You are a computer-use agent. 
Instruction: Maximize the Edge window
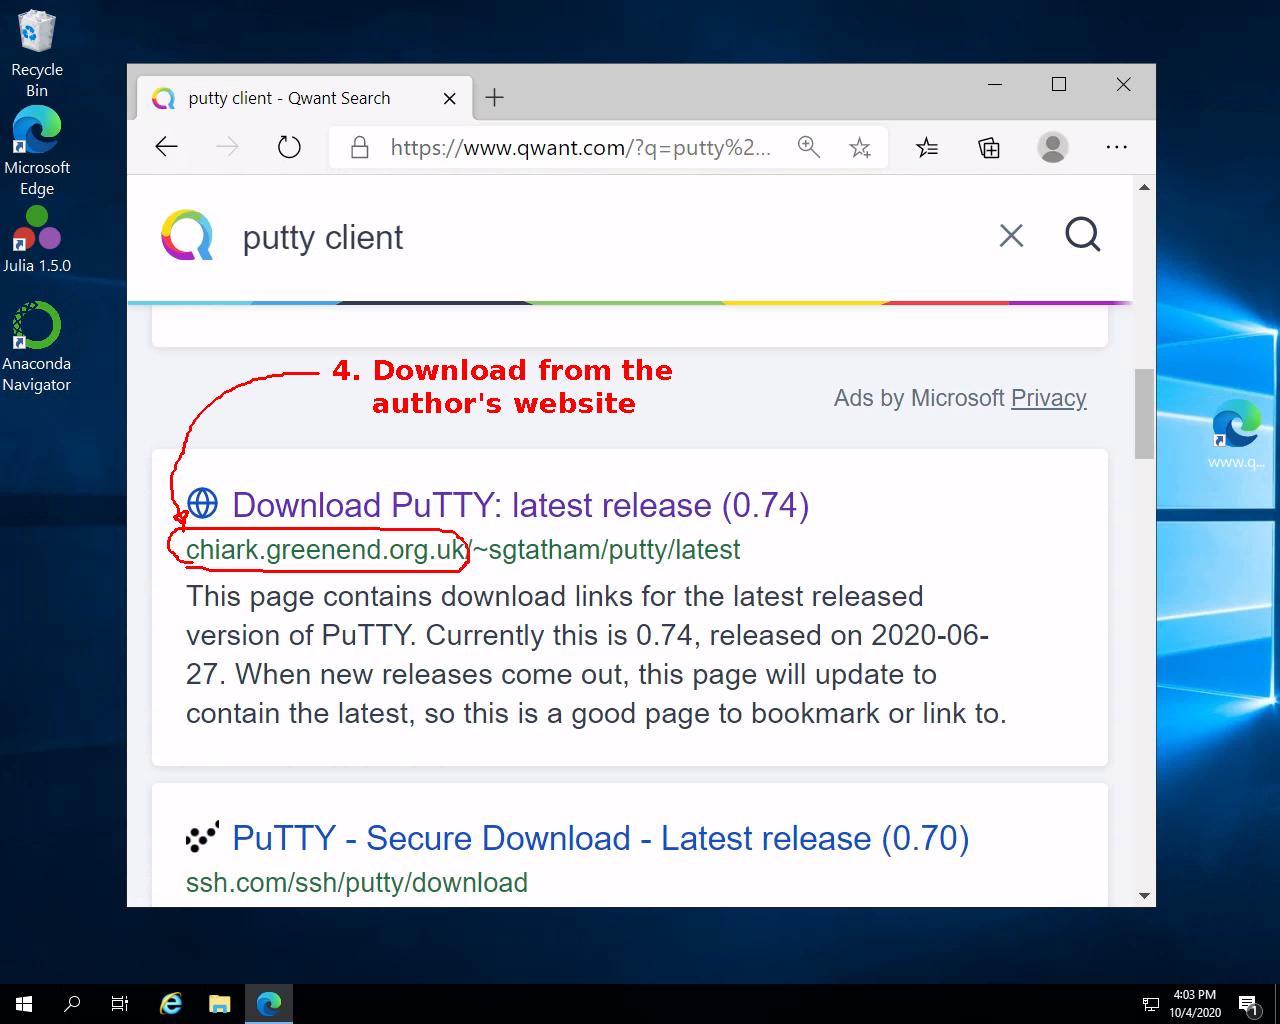pos(1059,85)
